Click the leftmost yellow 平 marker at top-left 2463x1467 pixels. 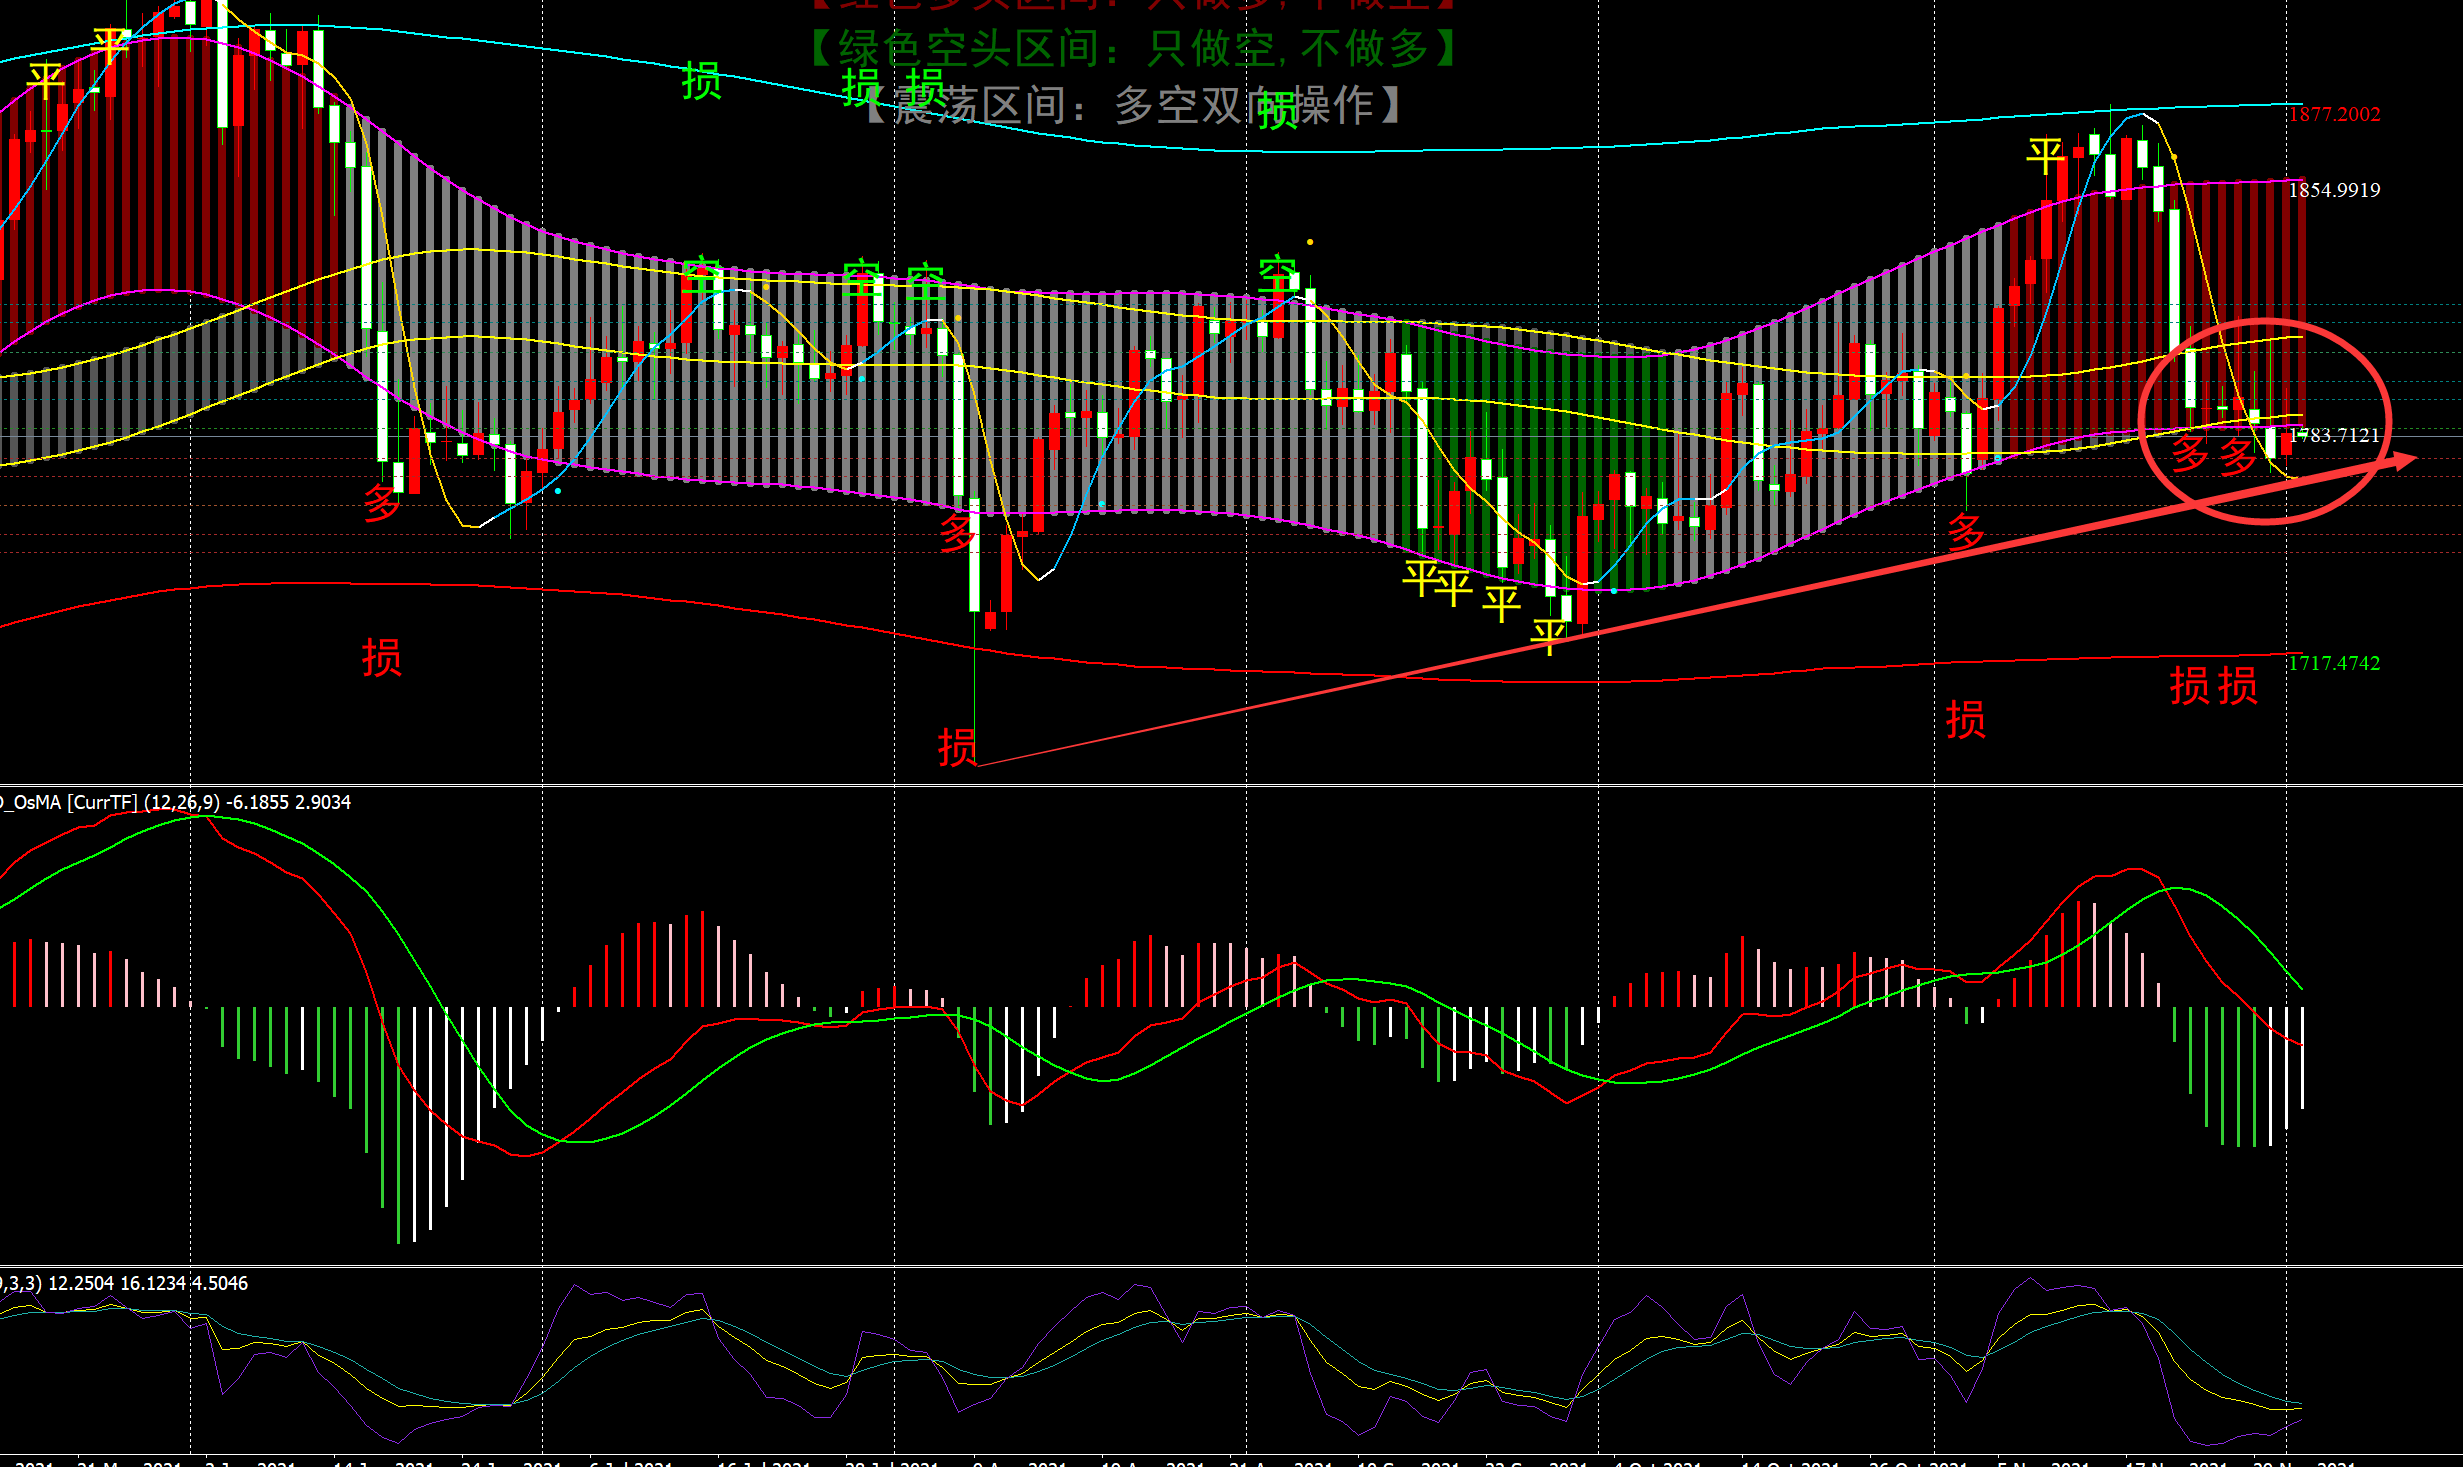click(46, 80)
